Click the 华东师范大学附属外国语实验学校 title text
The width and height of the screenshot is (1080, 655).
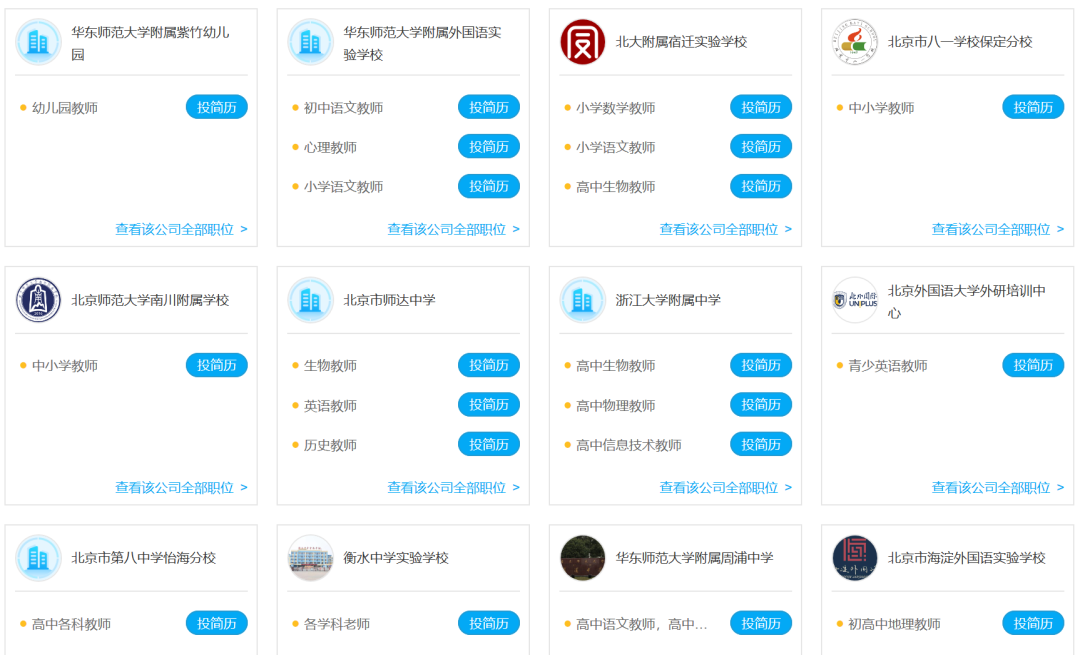[422, 43]
